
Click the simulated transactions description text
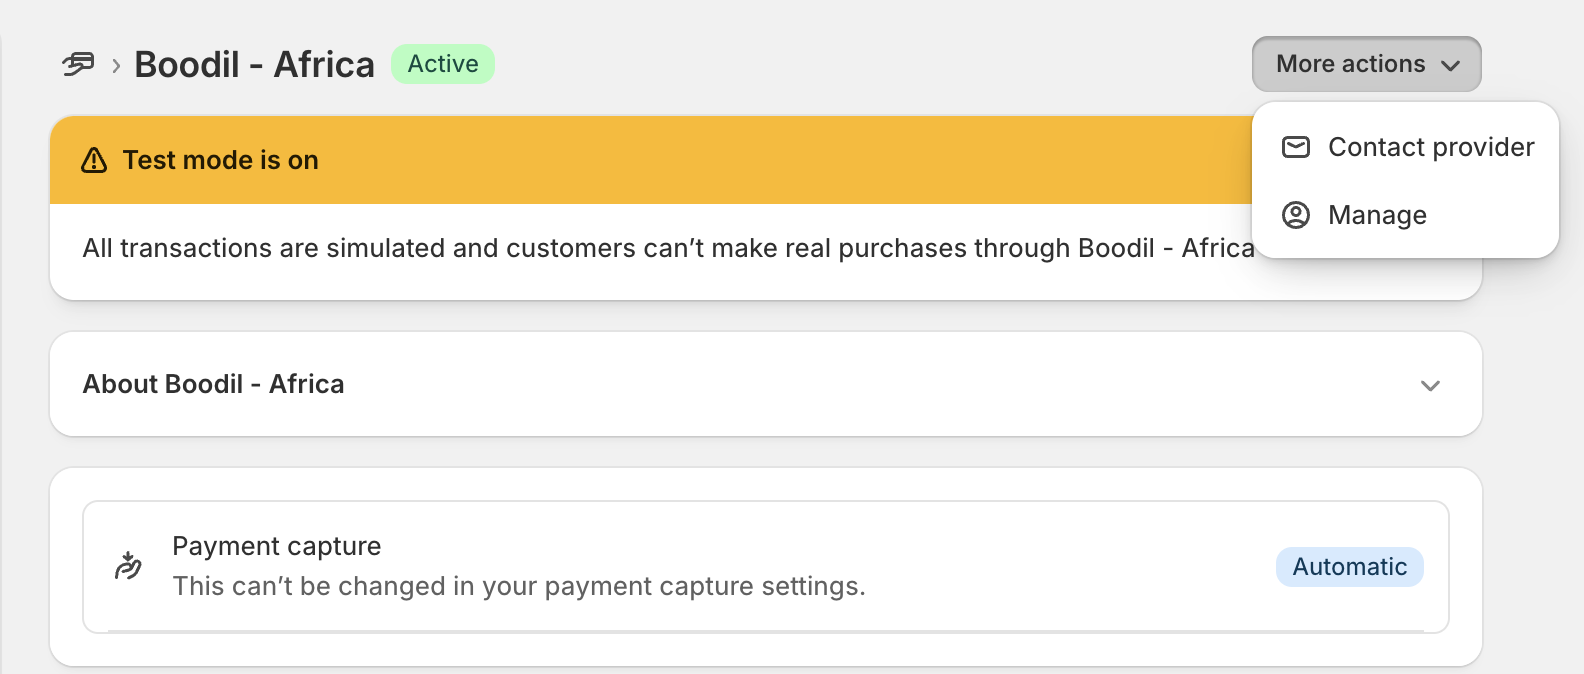668,248
